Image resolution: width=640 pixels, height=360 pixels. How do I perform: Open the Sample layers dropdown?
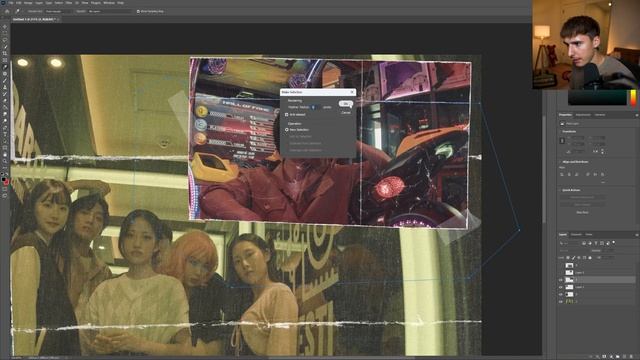click(x=110, y=11)
